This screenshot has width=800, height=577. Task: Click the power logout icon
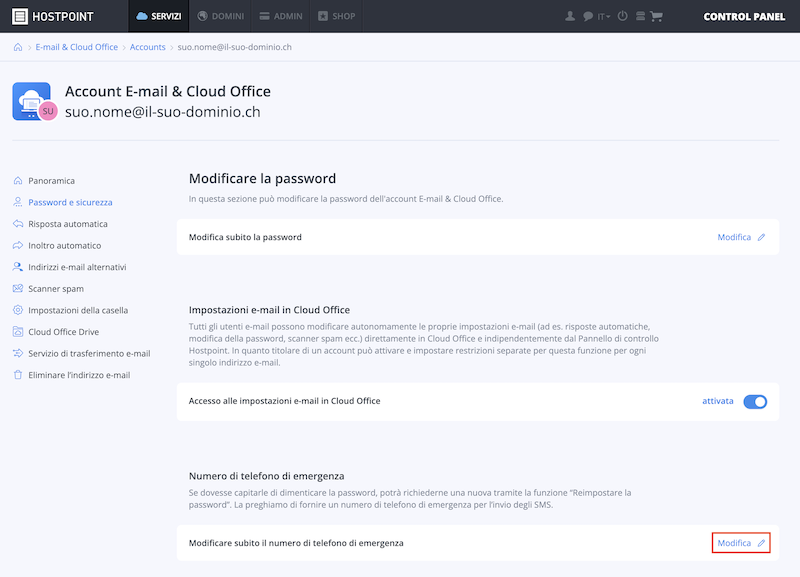[622, 16]
